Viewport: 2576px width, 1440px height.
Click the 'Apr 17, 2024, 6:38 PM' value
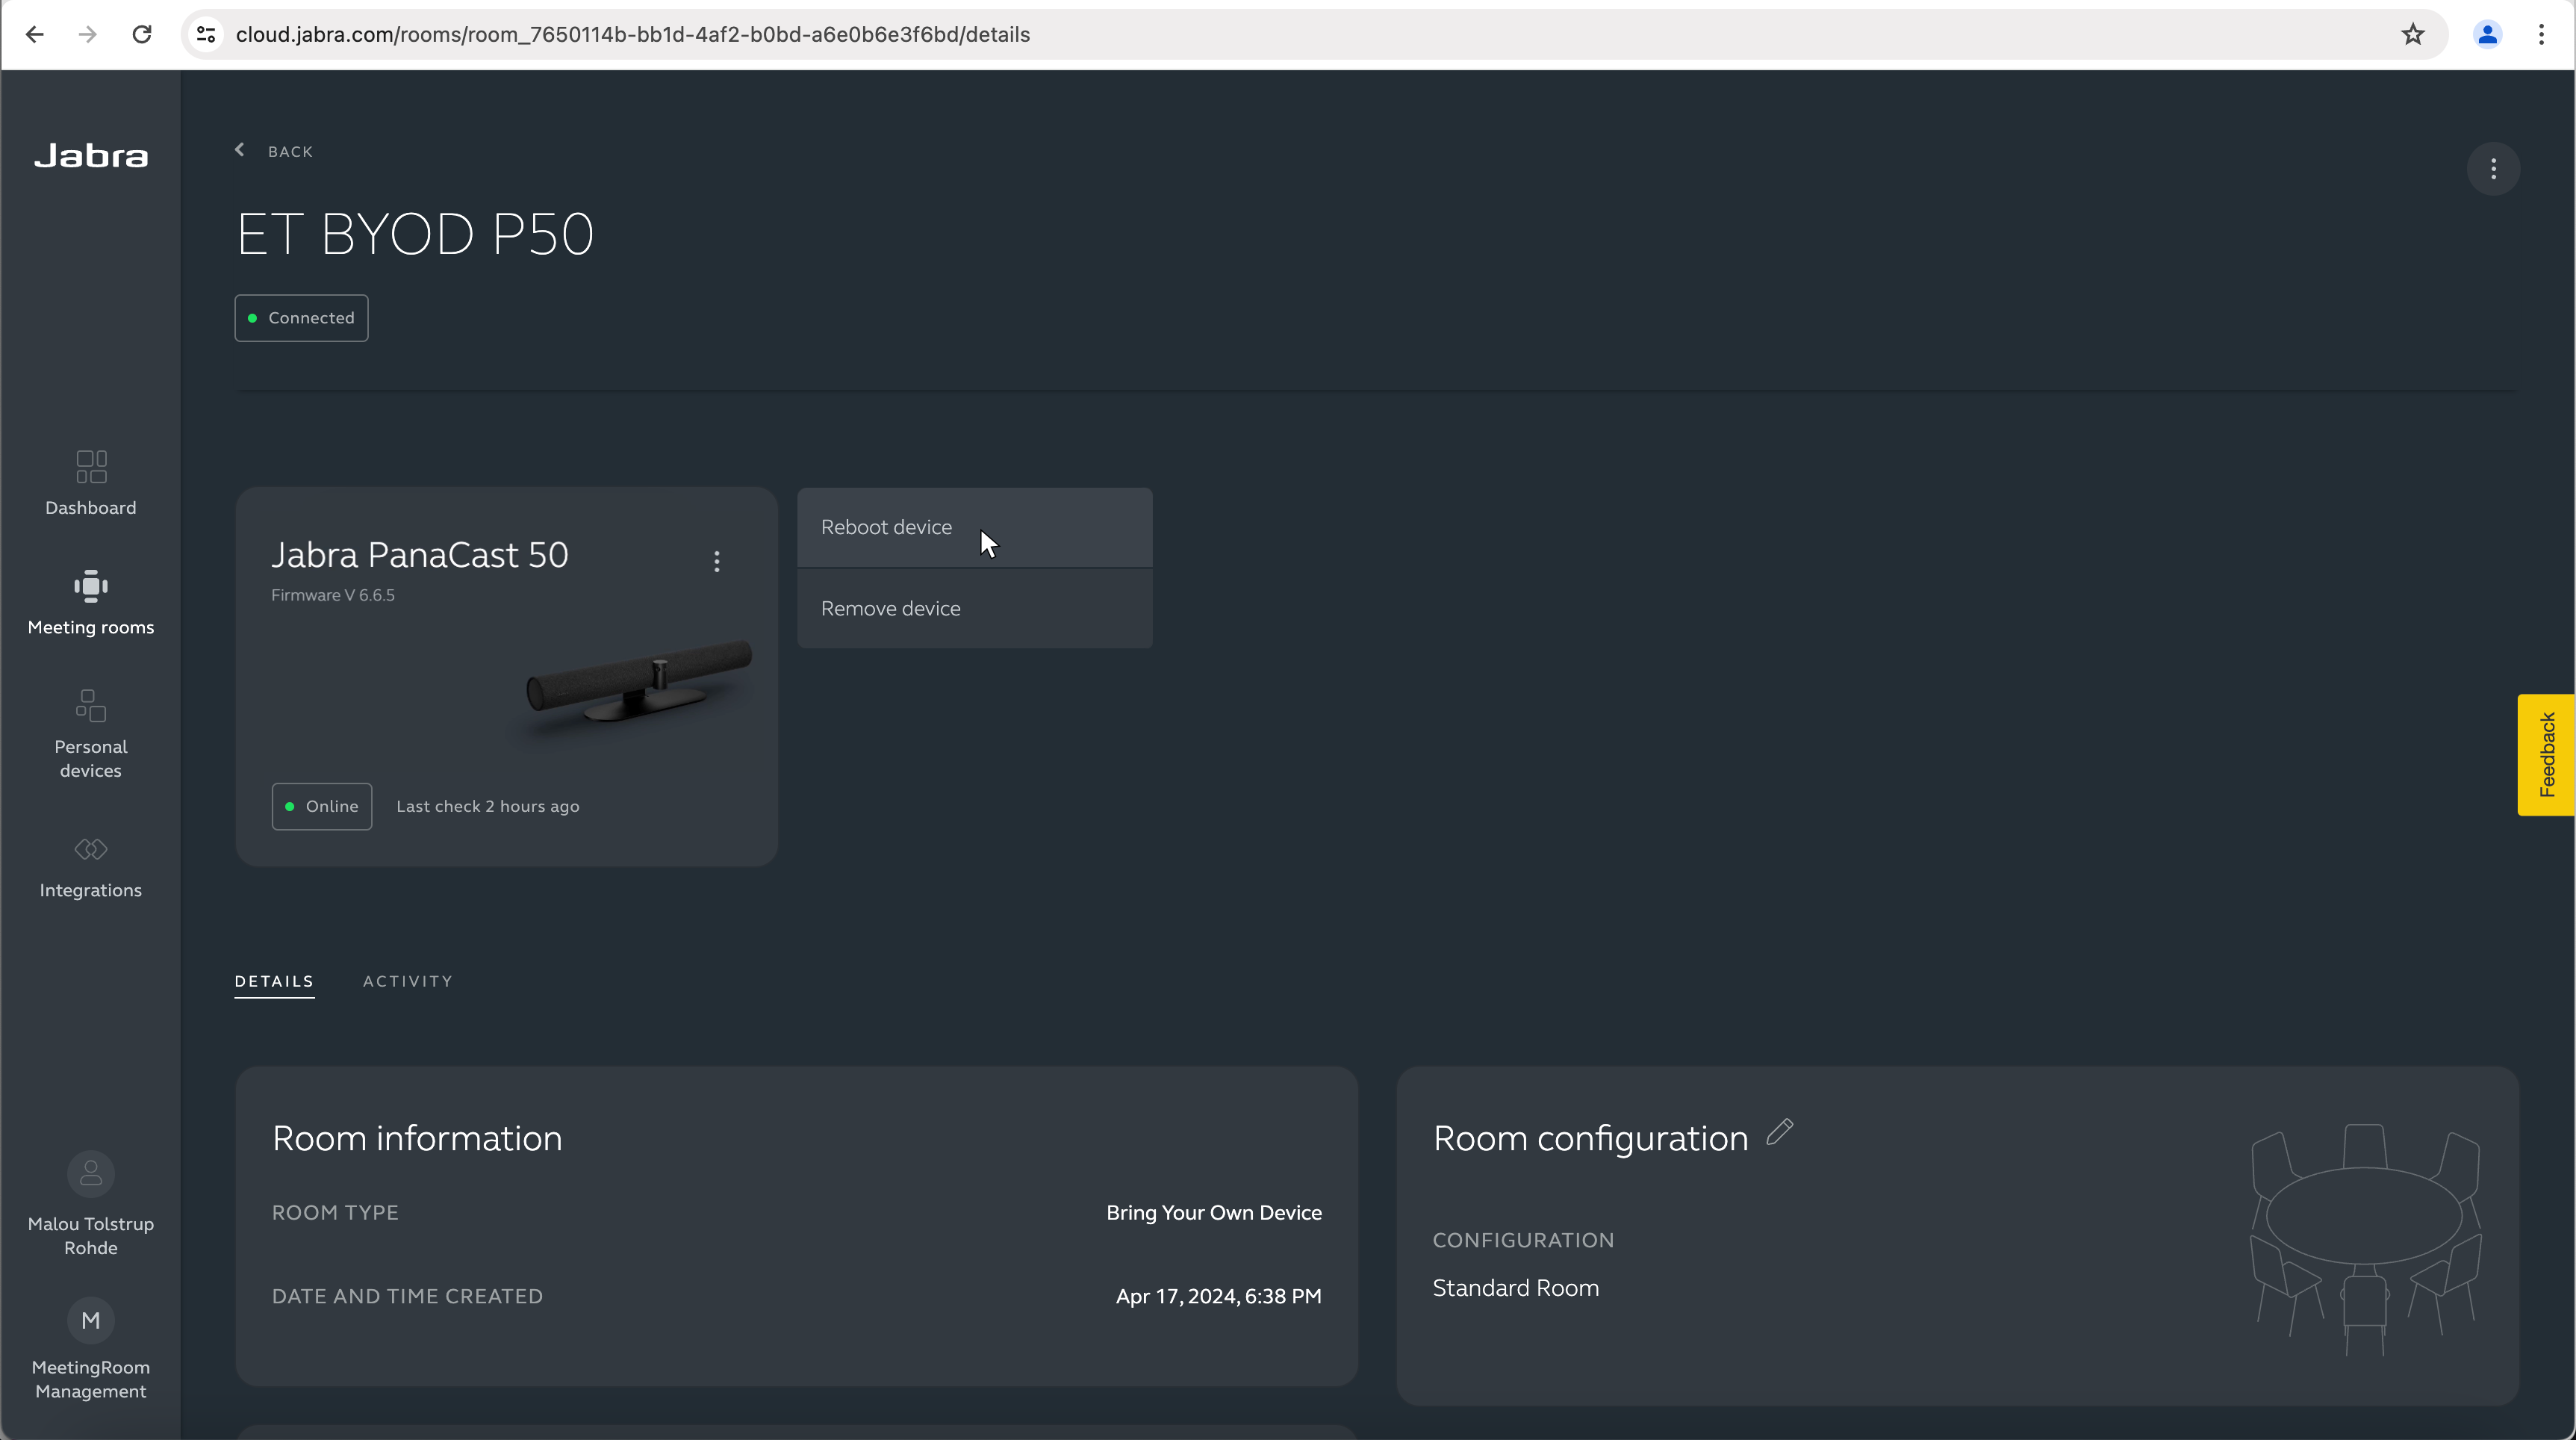pyautogui.click(x=1219, y=1297)
